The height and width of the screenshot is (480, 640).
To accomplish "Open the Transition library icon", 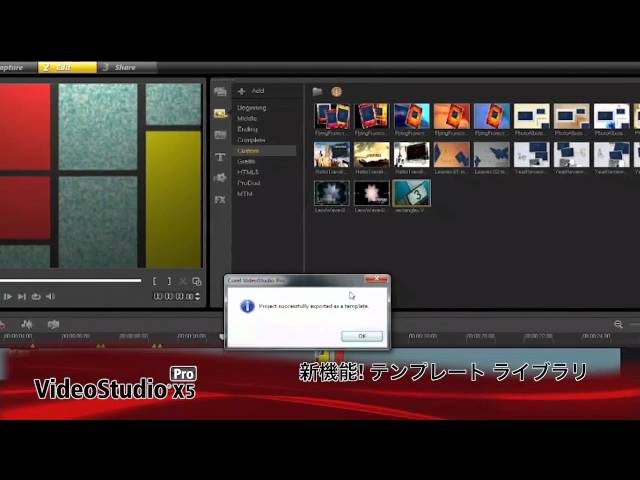I will tap(220, 135).
